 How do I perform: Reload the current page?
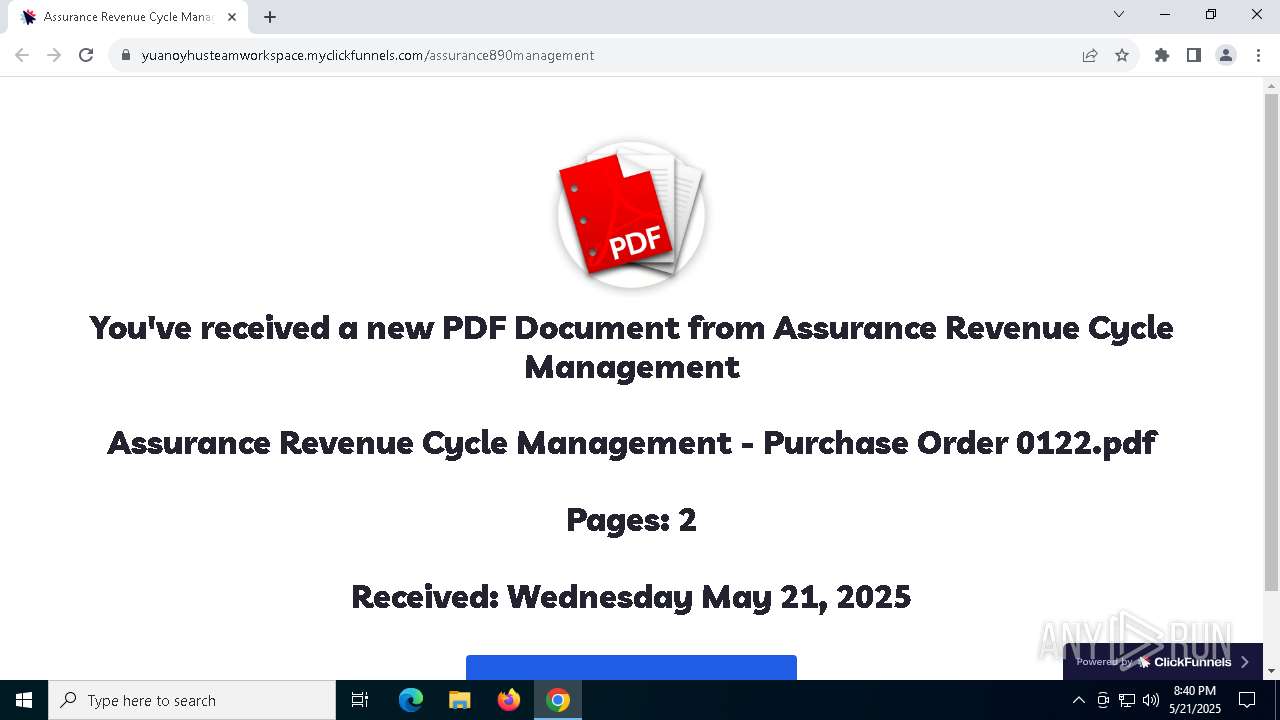[86, 55]
